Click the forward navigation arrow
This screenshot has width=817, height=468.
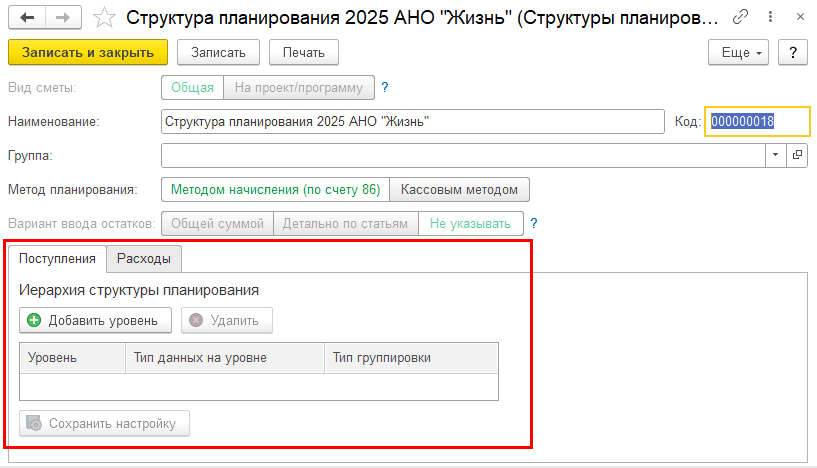tap(61, 18)
